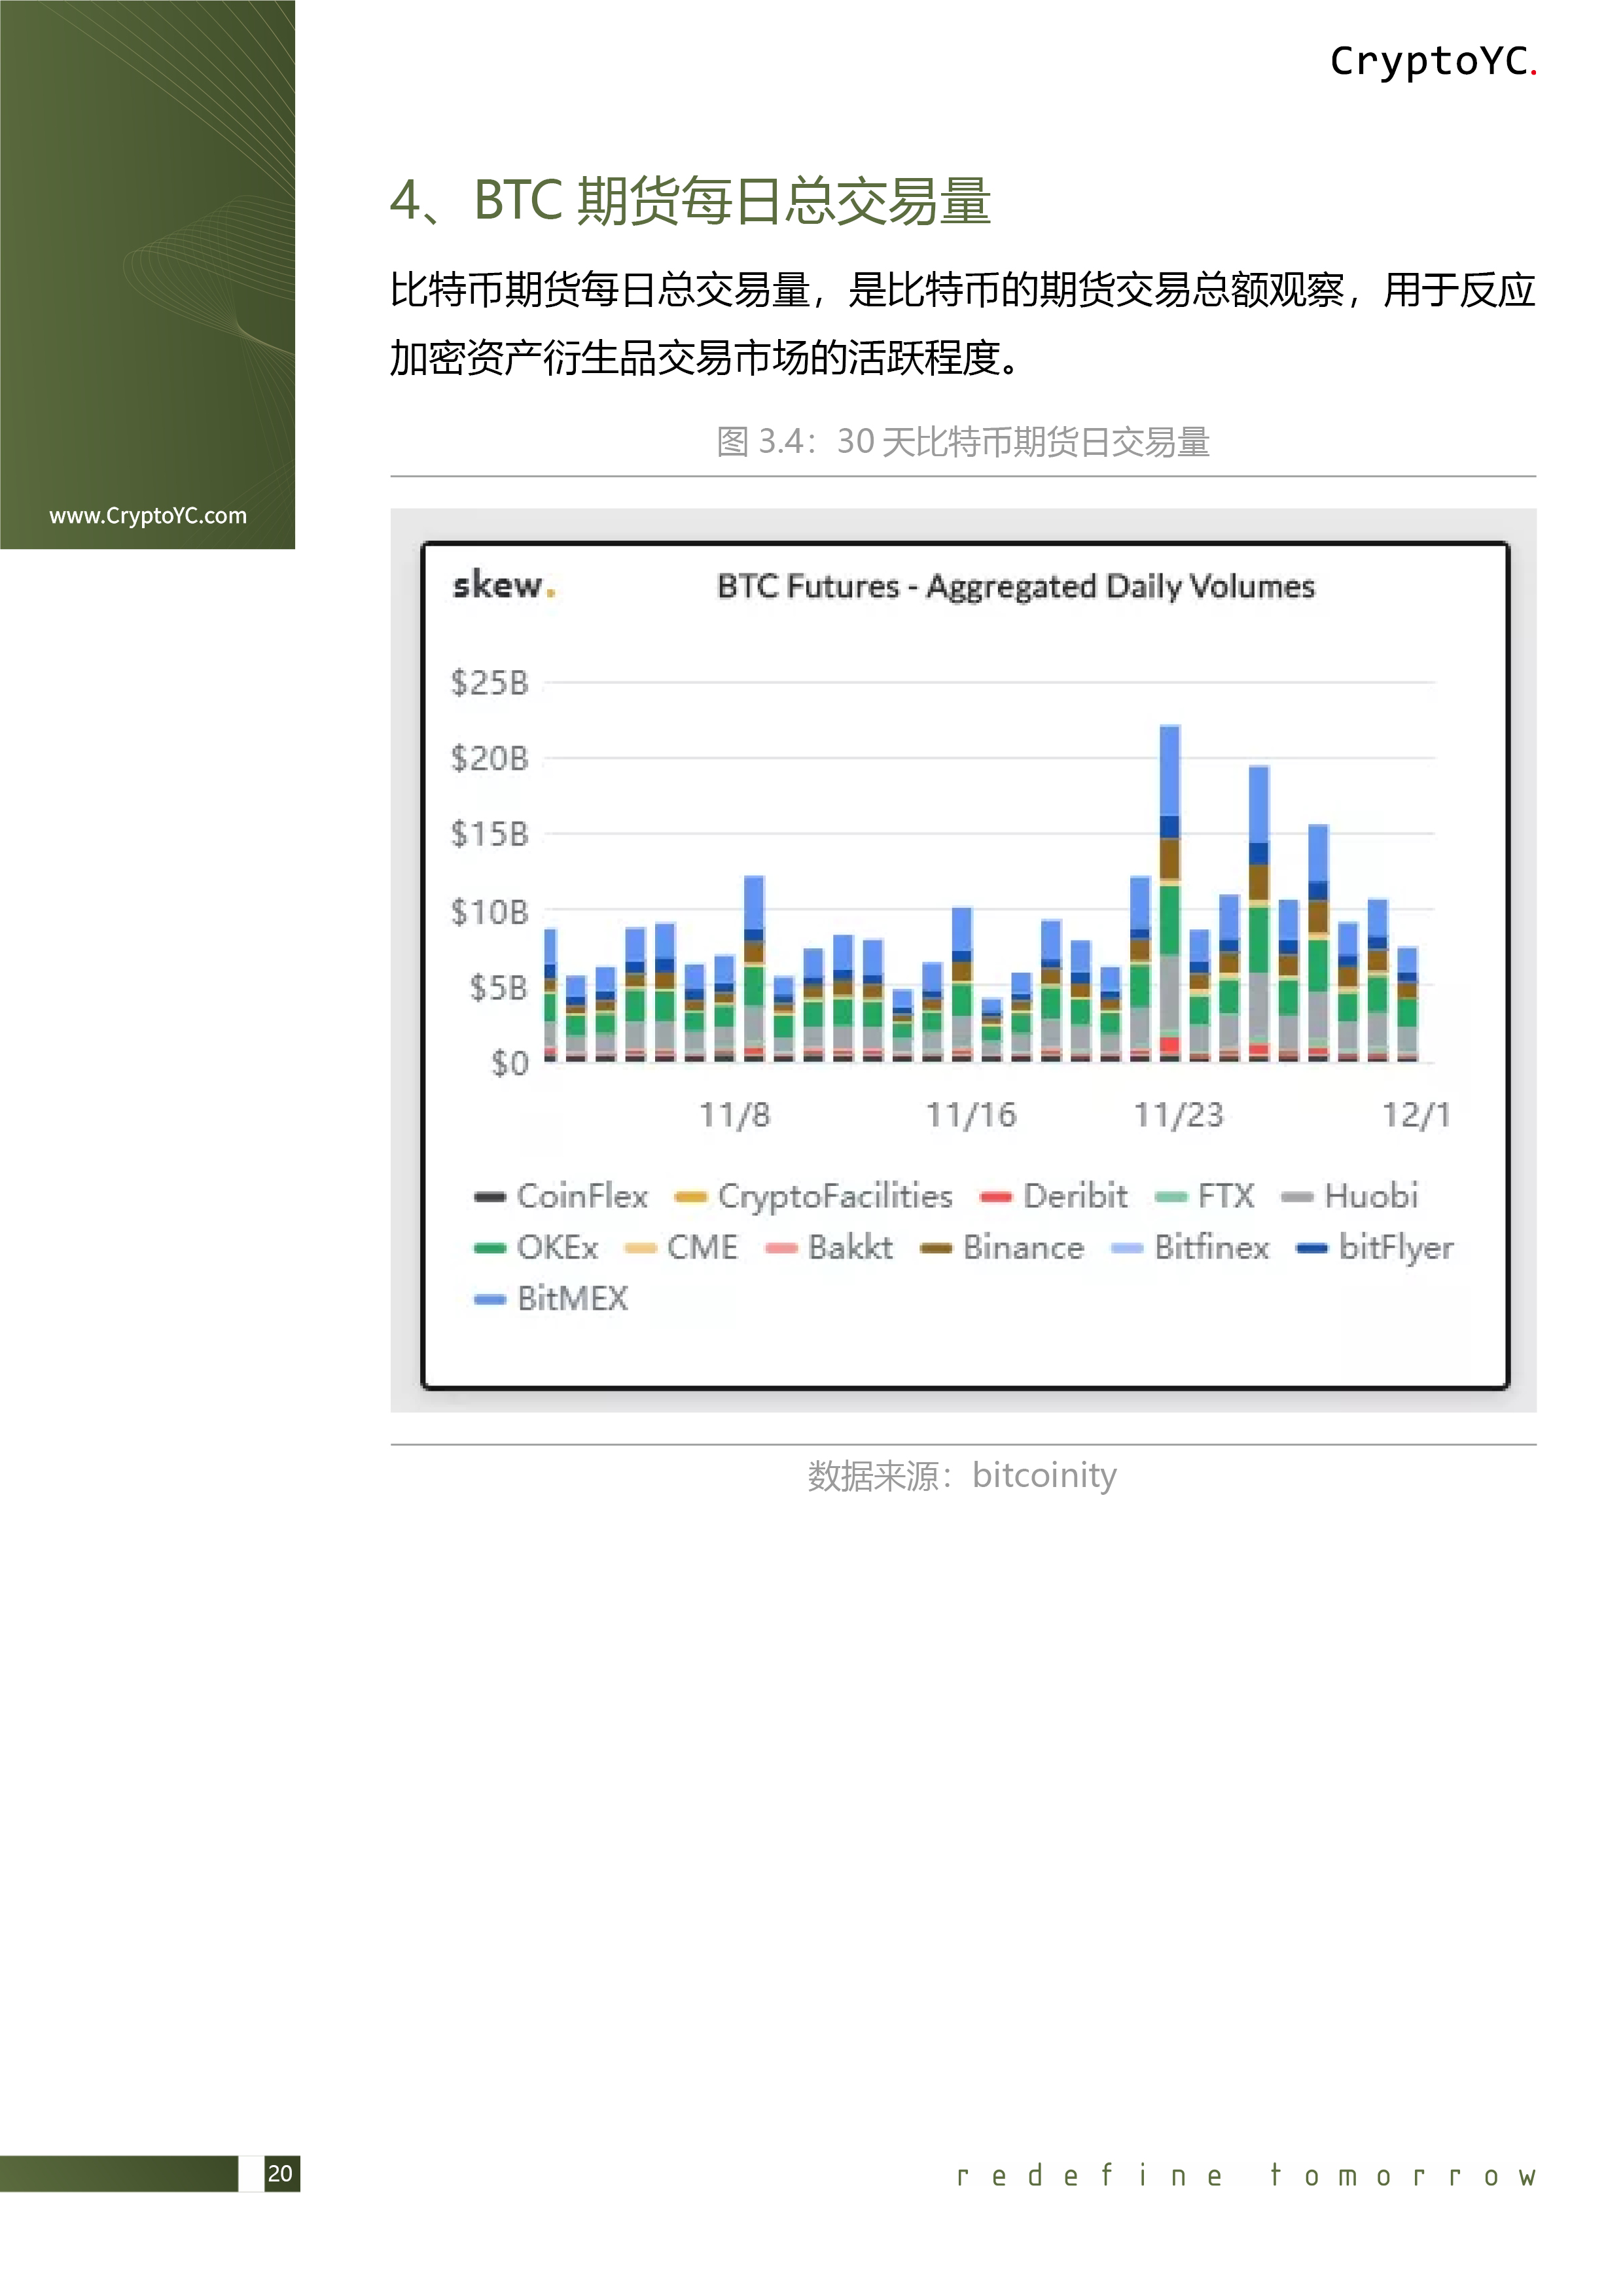The width and height of the screenshot is (1623, 2296).
Task: Toggle the BitMEX legend entry
Action: (x=551, y=1299)
